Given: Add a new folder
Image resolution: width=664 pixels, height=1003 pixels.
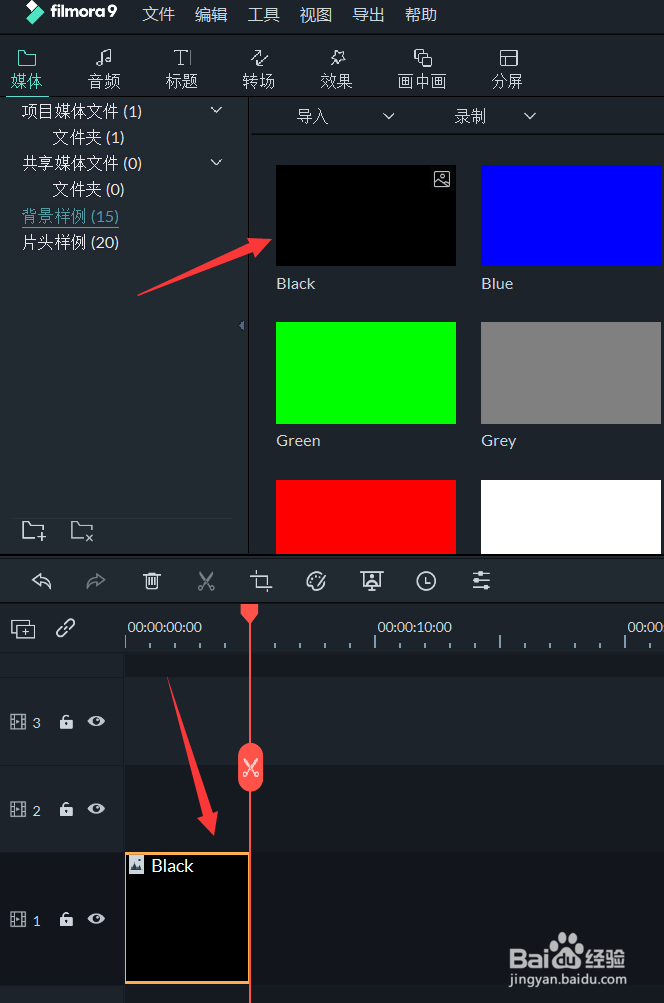Looking at the screenshot, I should pyautogui.click(x=33, y=530).
